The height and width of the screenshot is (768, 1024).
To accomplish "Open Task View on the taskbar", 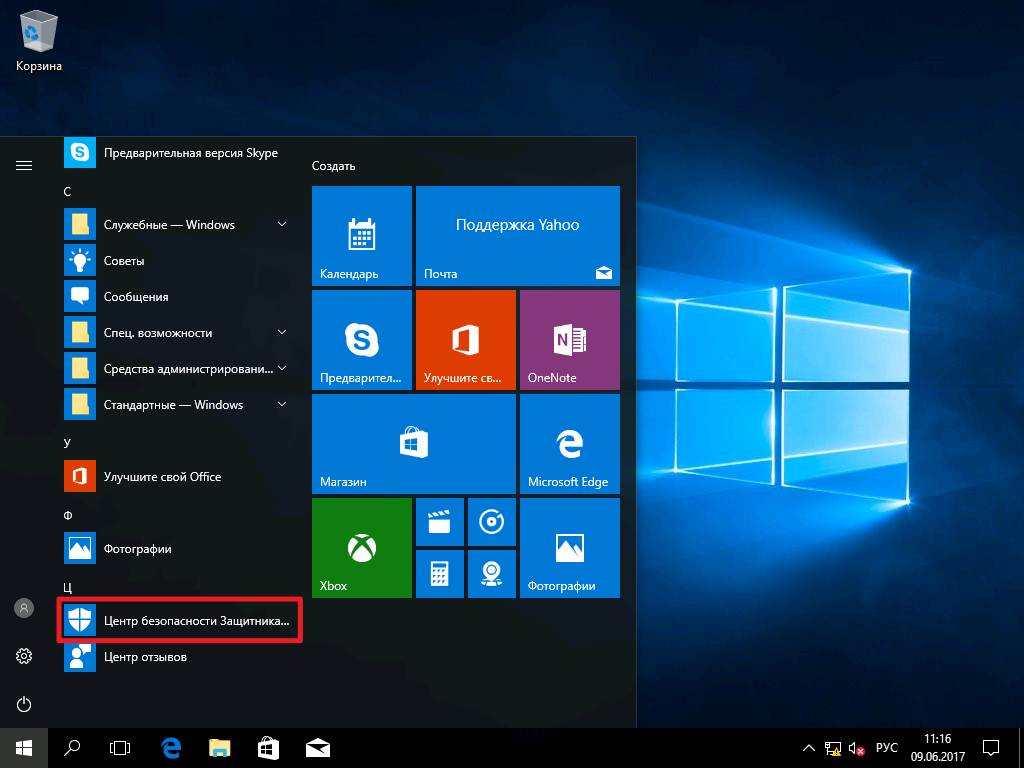I will 120,748.
